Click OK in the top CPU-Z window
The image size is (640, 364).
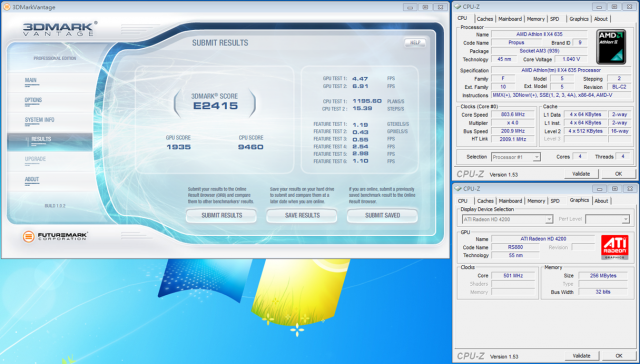[618, 174]
